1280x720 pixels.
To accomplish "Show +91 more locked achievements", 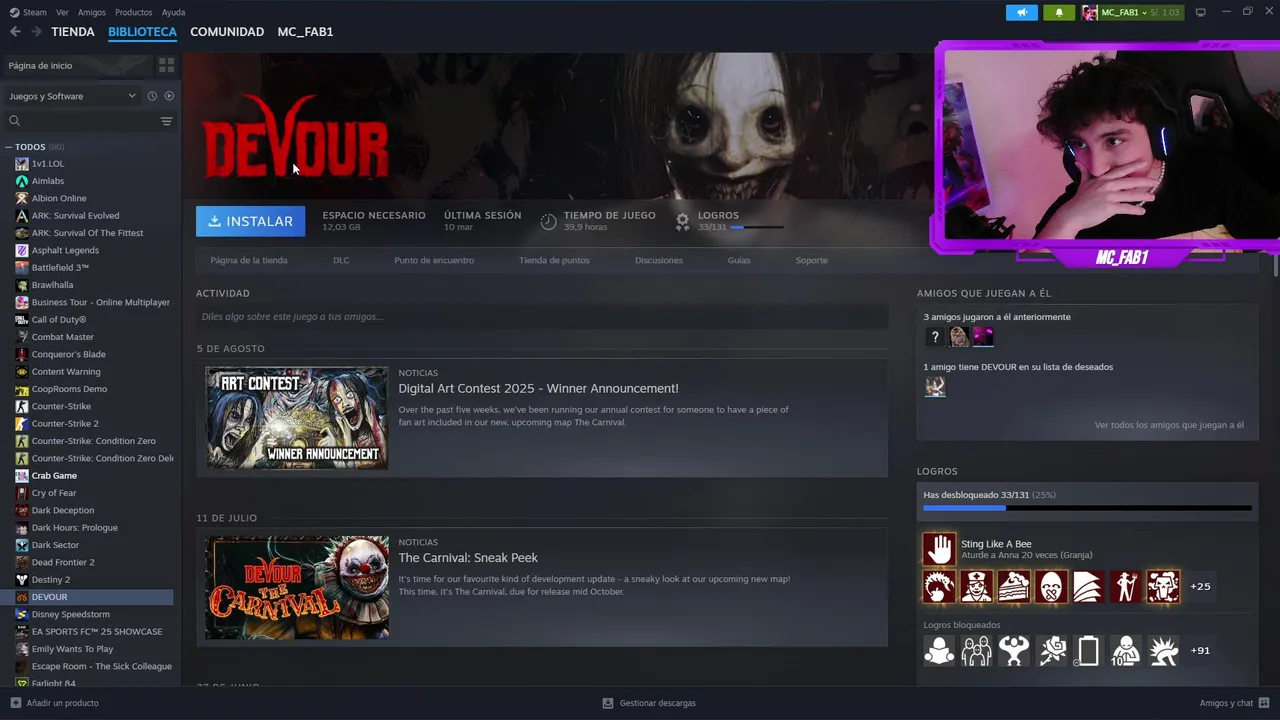I will pyautogui.click(x=1200, y=650).
